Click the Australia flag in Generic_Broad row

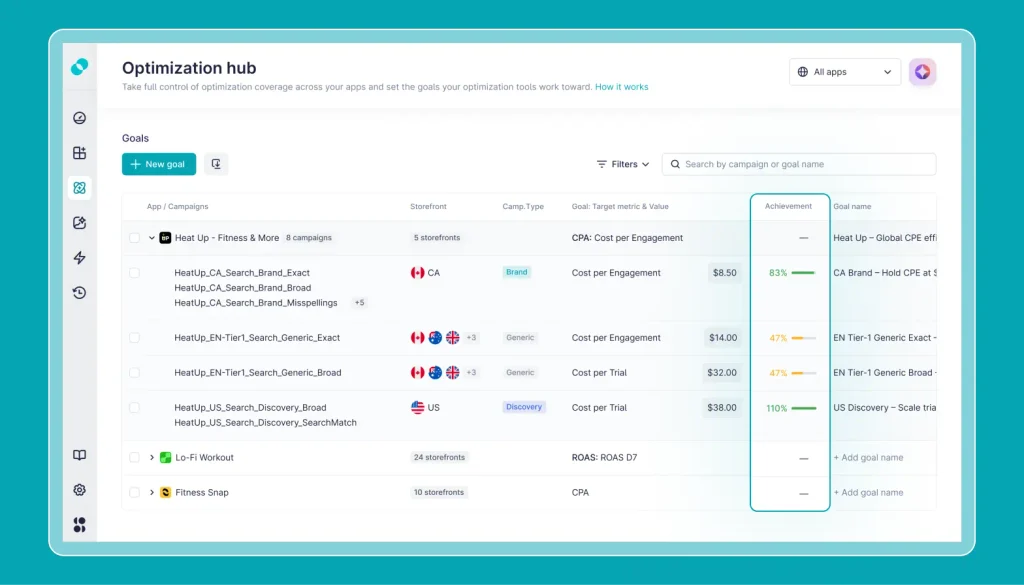click(435, 373)
